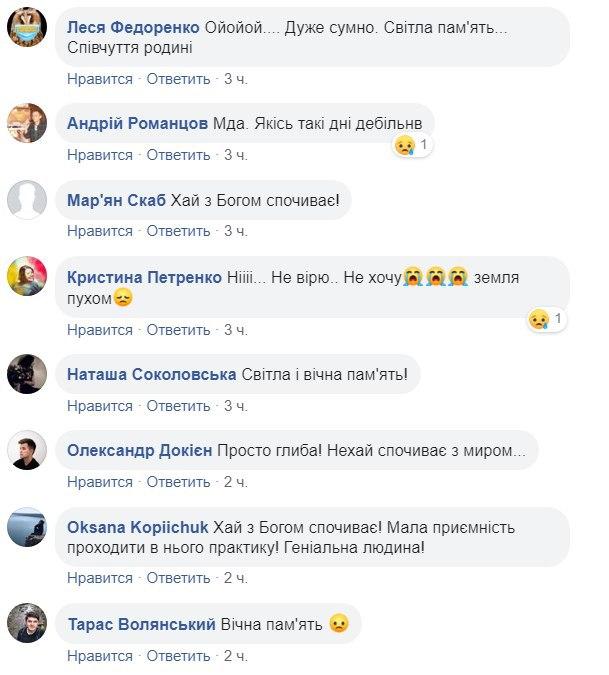
Task: Reply to Наташа Соколовська's comment
Action: point(179,406)
